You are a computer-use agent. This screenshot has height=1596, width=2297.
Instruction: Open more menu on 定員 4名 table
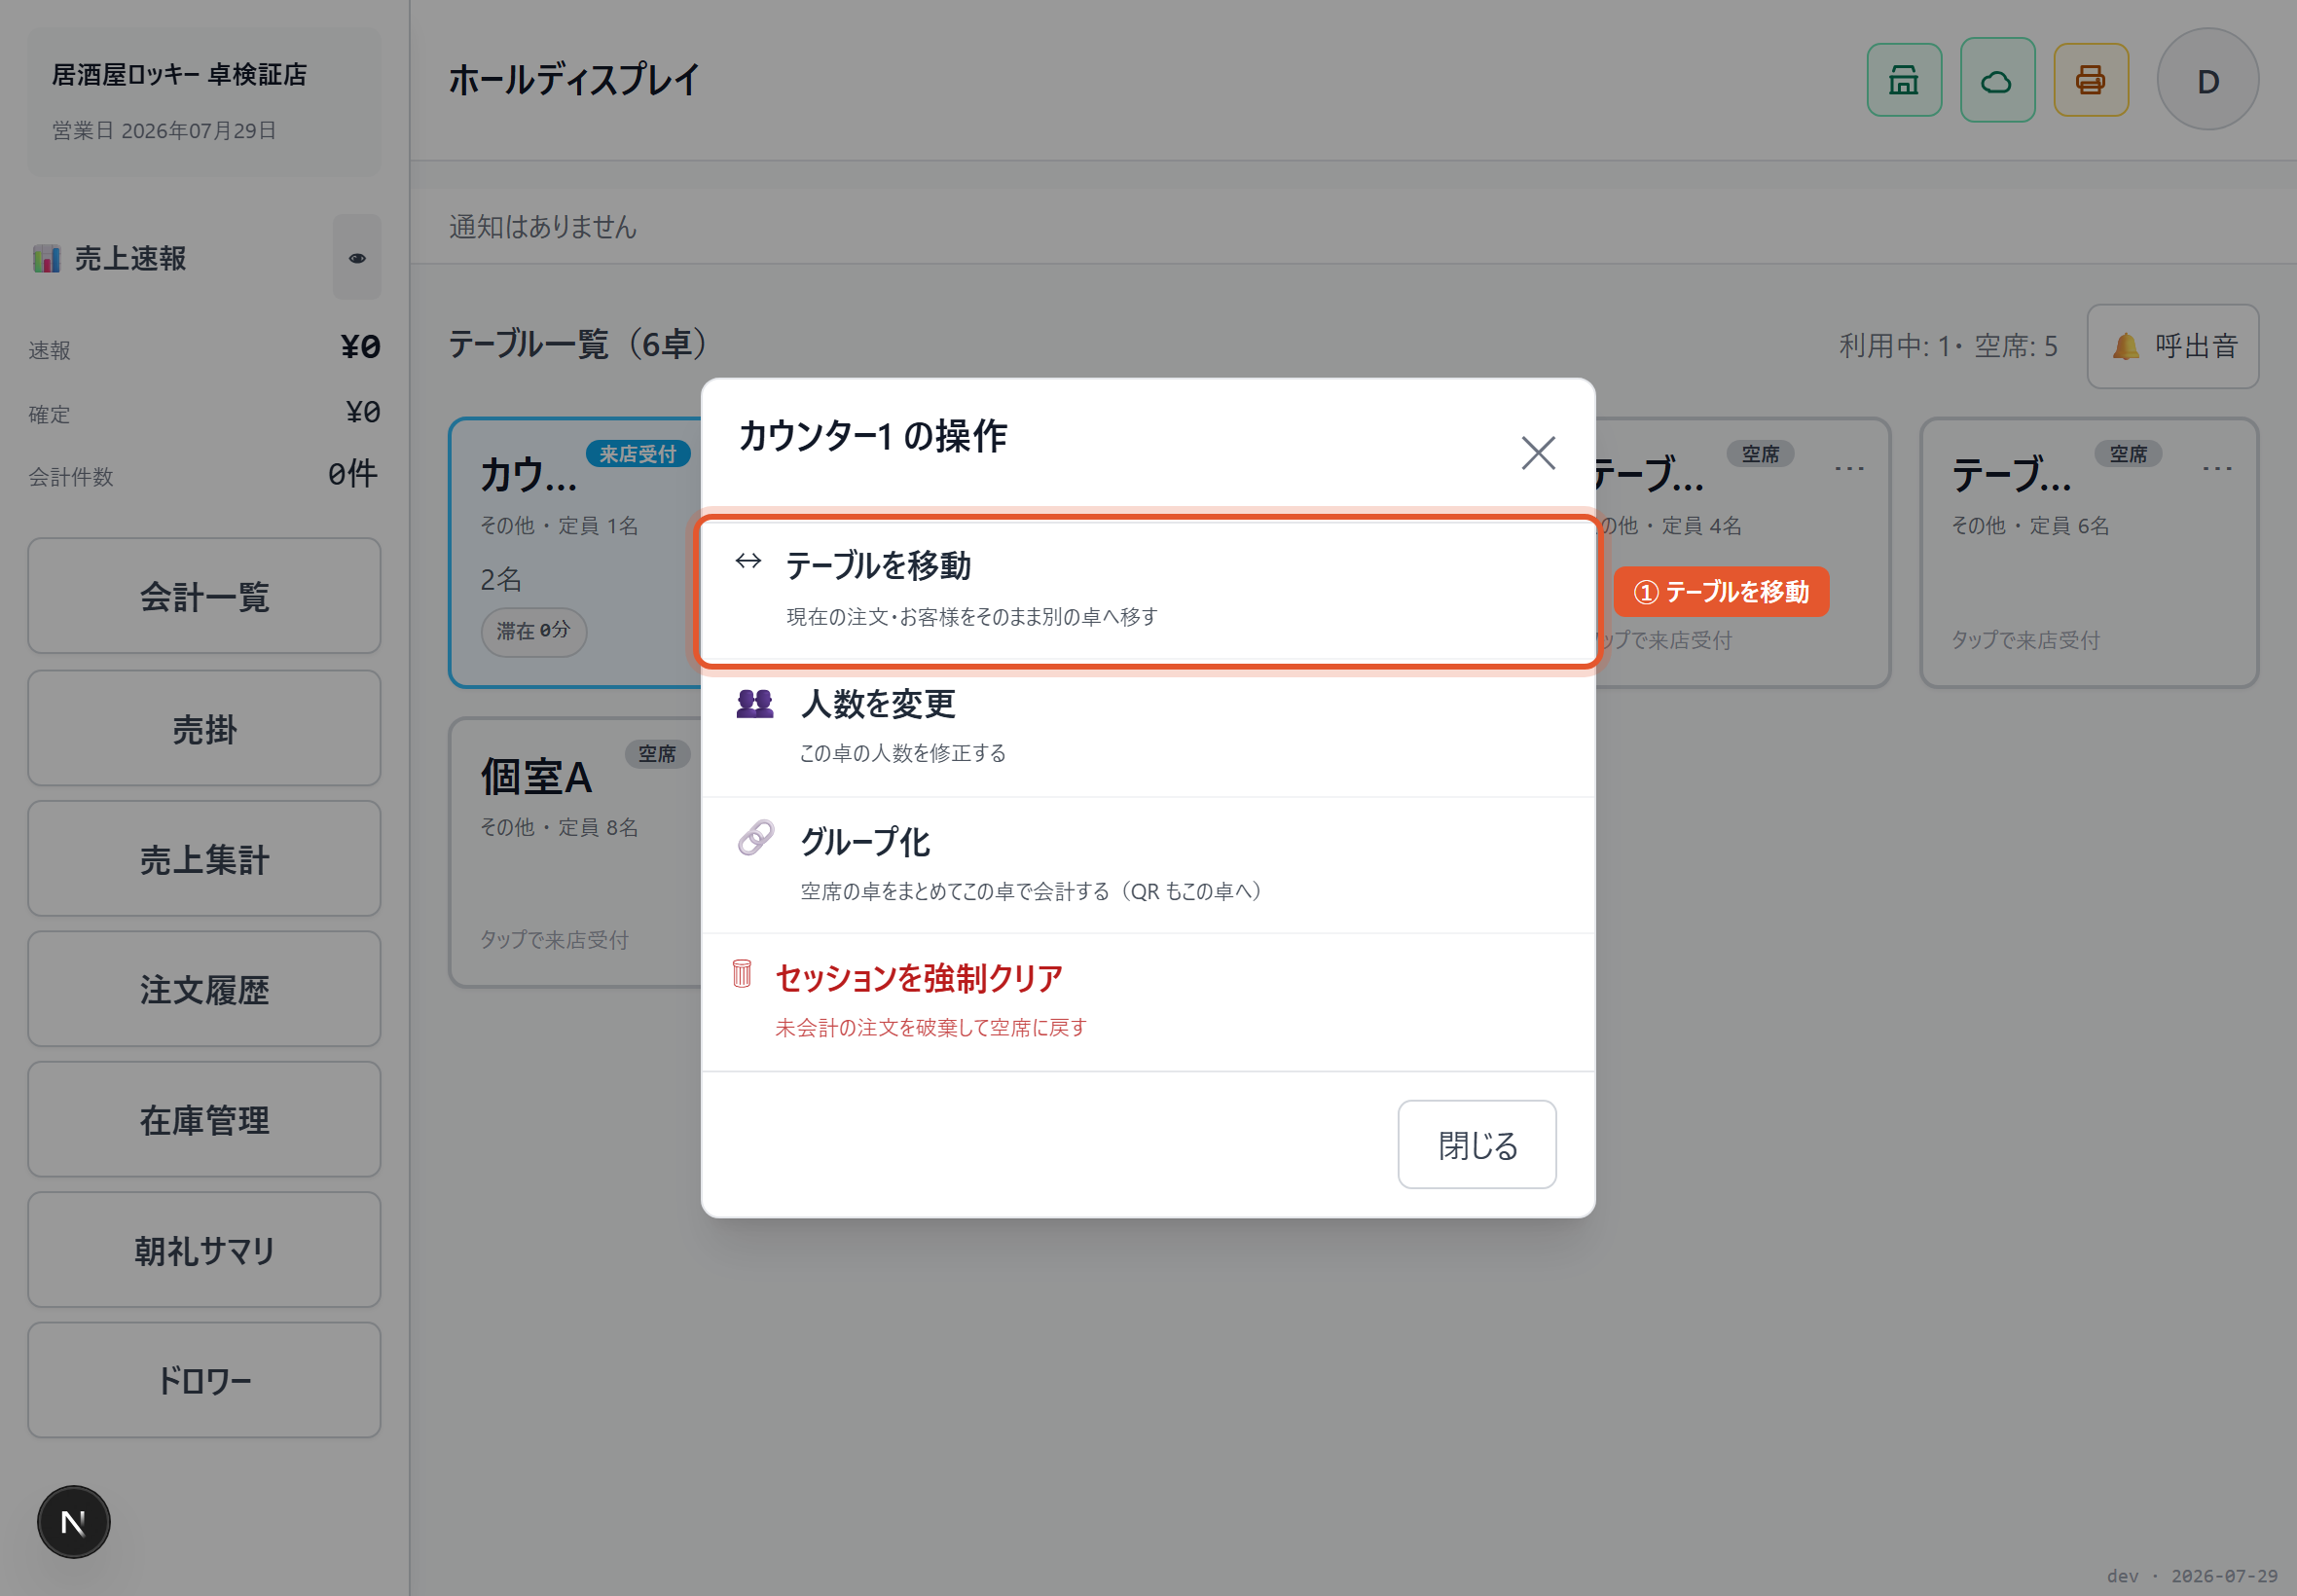point(1849,467)
